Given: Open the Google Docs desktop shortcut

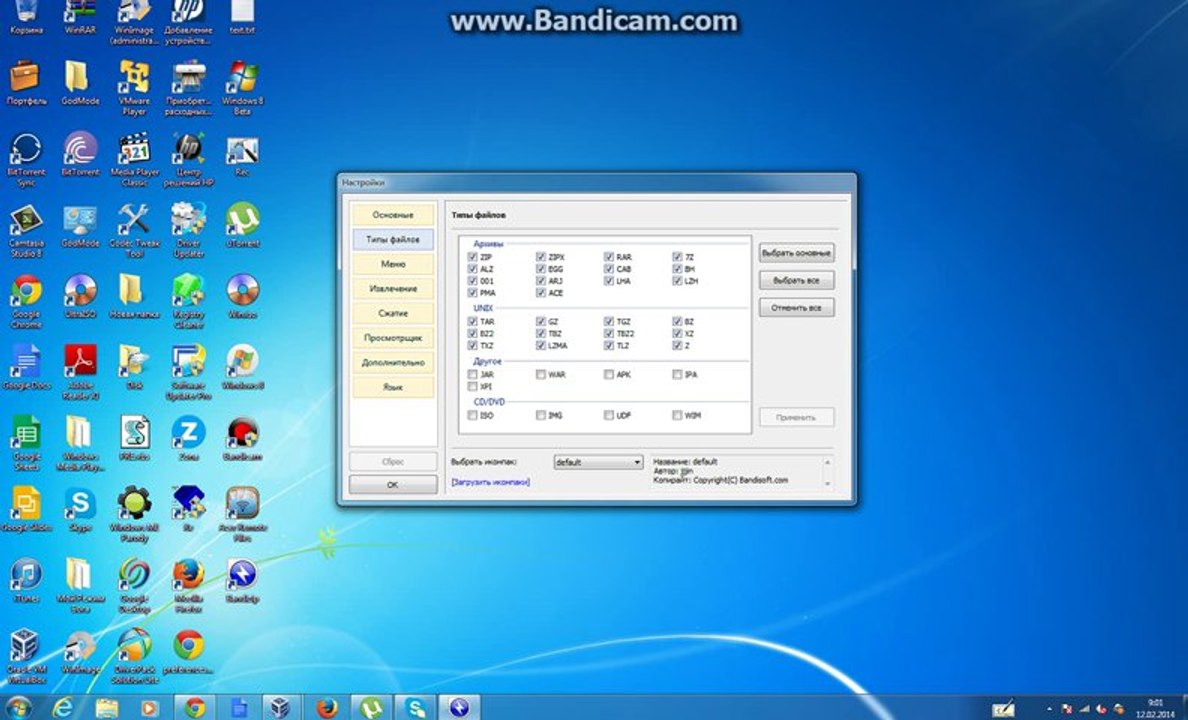Looking at the screenshot, I should click(x=26, y=368).
